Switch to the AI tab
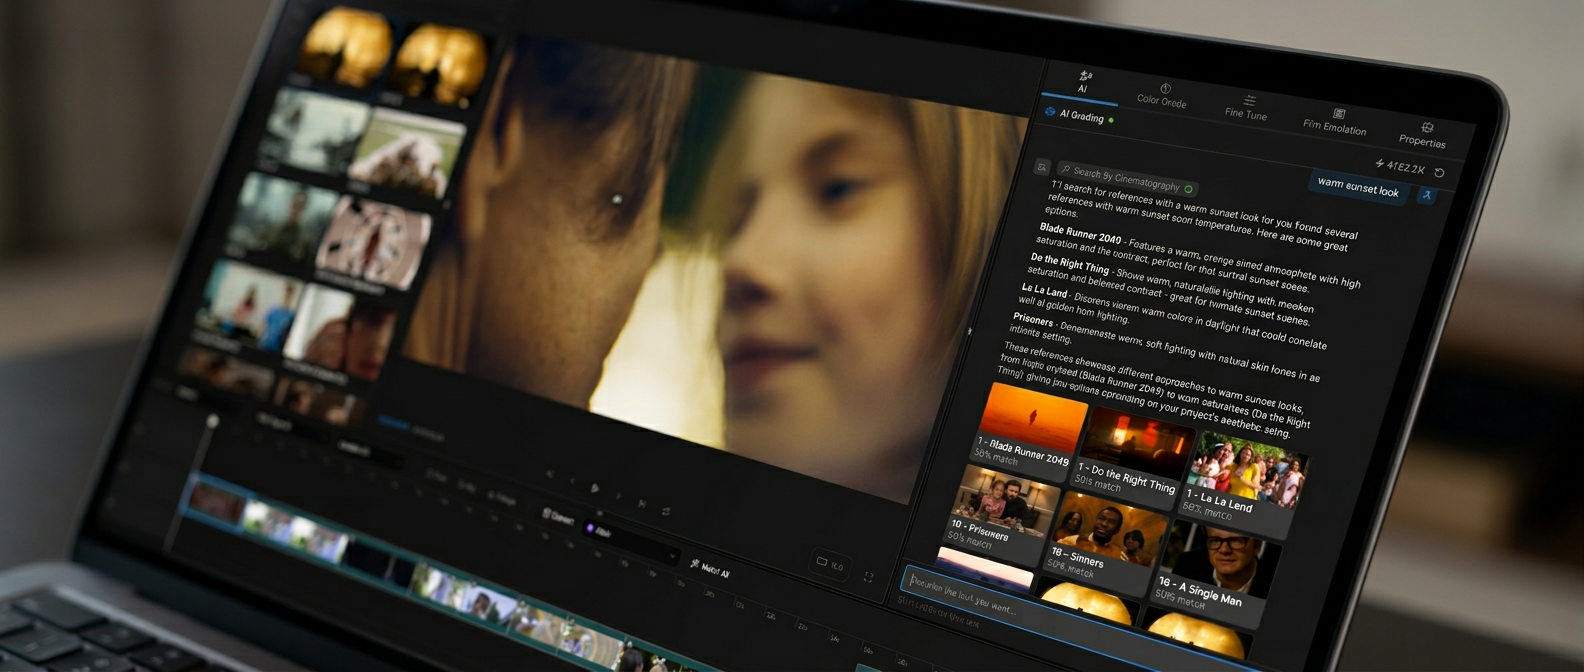The image size is (1584, 672). [1083, 82]
